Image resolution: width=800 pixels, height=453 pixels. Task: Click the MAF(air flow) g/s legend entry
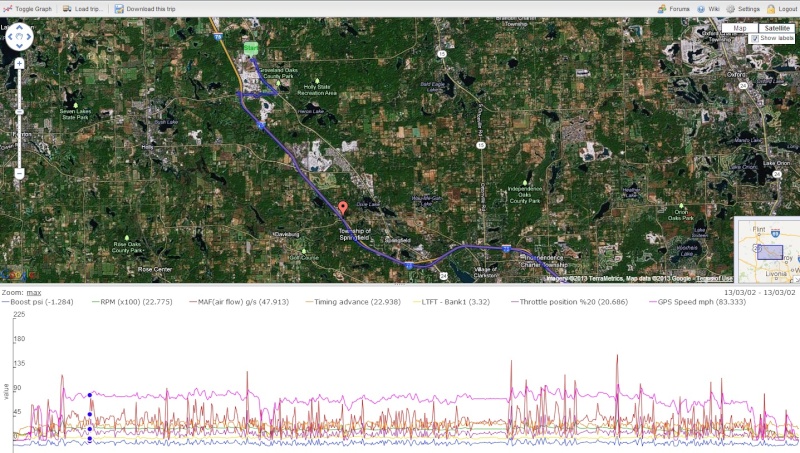point(239,302)
